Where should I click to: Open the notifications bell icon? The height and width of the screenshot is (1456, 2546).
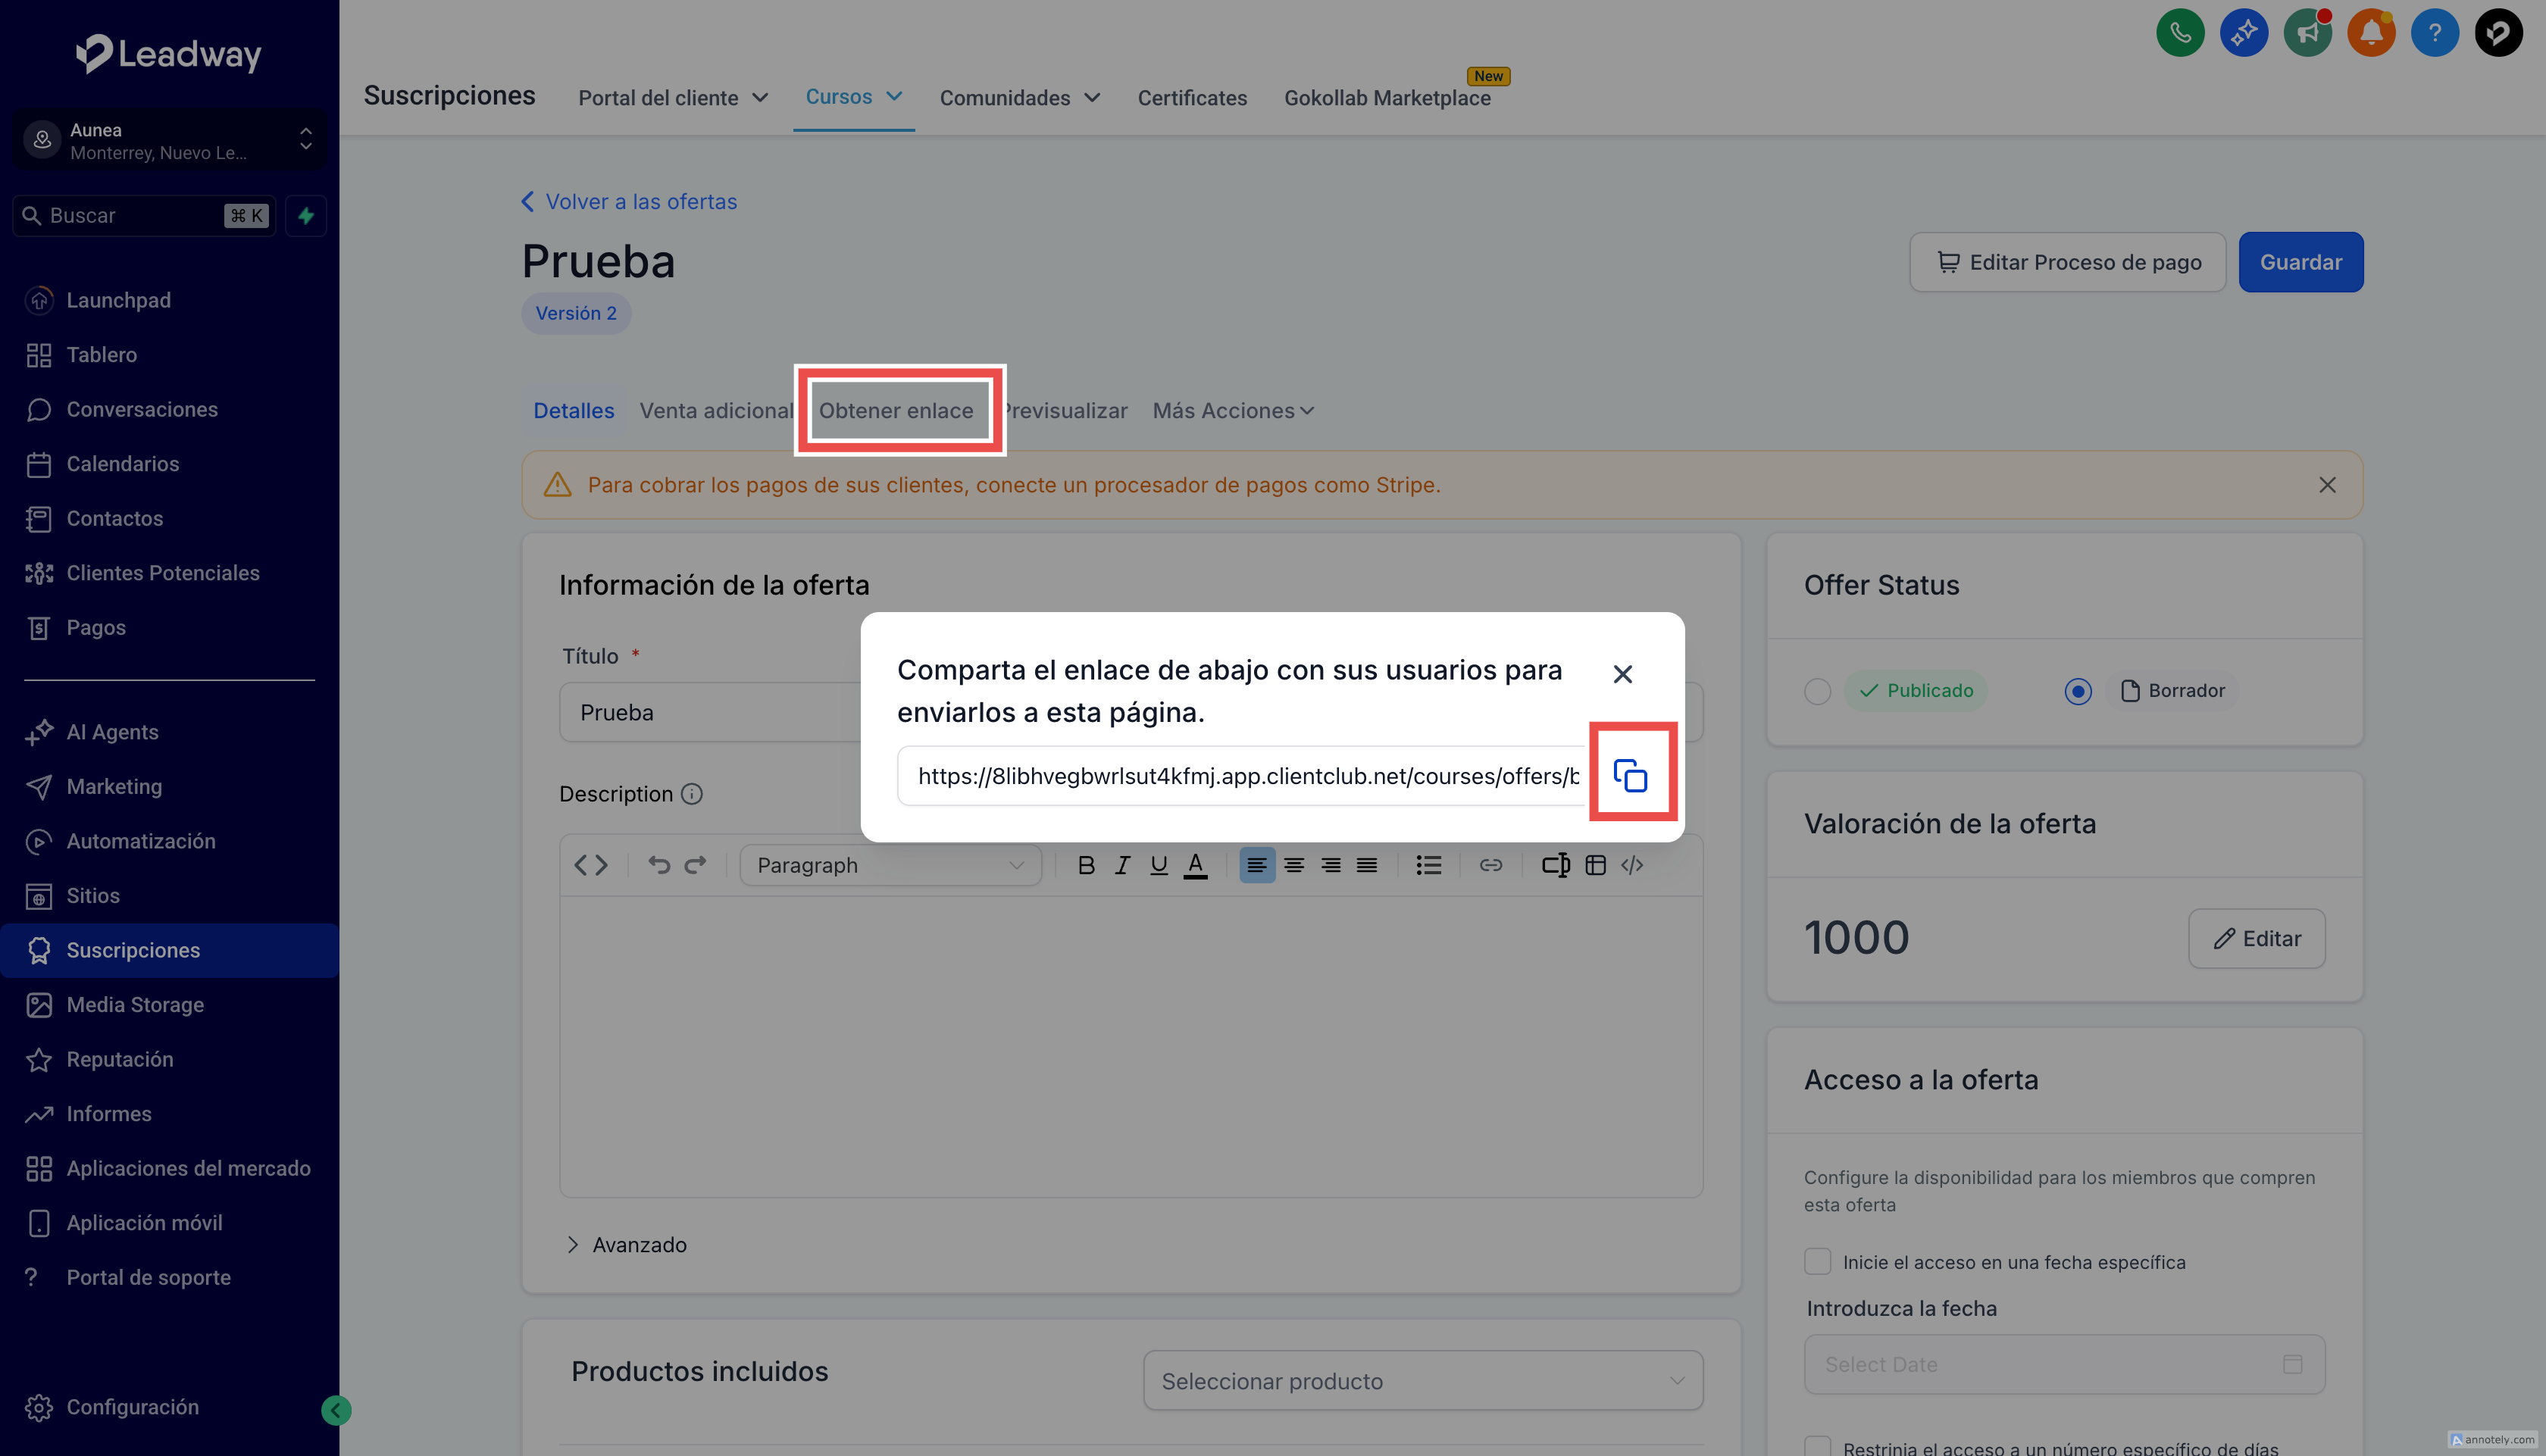click(2371, 33)
